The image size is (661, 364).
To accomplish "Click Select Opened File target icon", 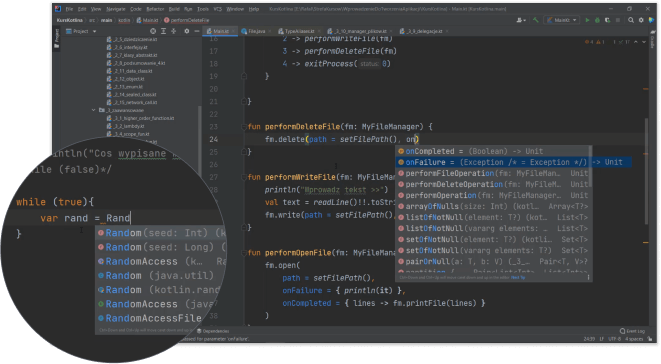I will pyautogui.click(x=153, y=31).
